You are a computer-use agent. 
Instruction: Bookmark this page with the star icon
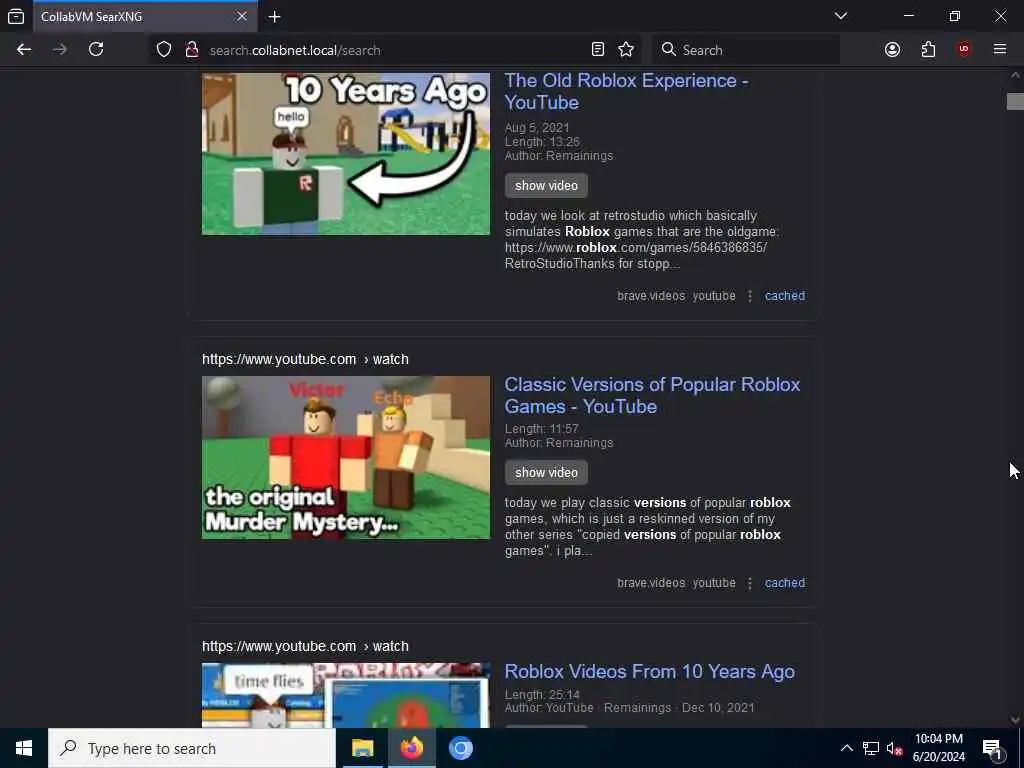(626, 50)
